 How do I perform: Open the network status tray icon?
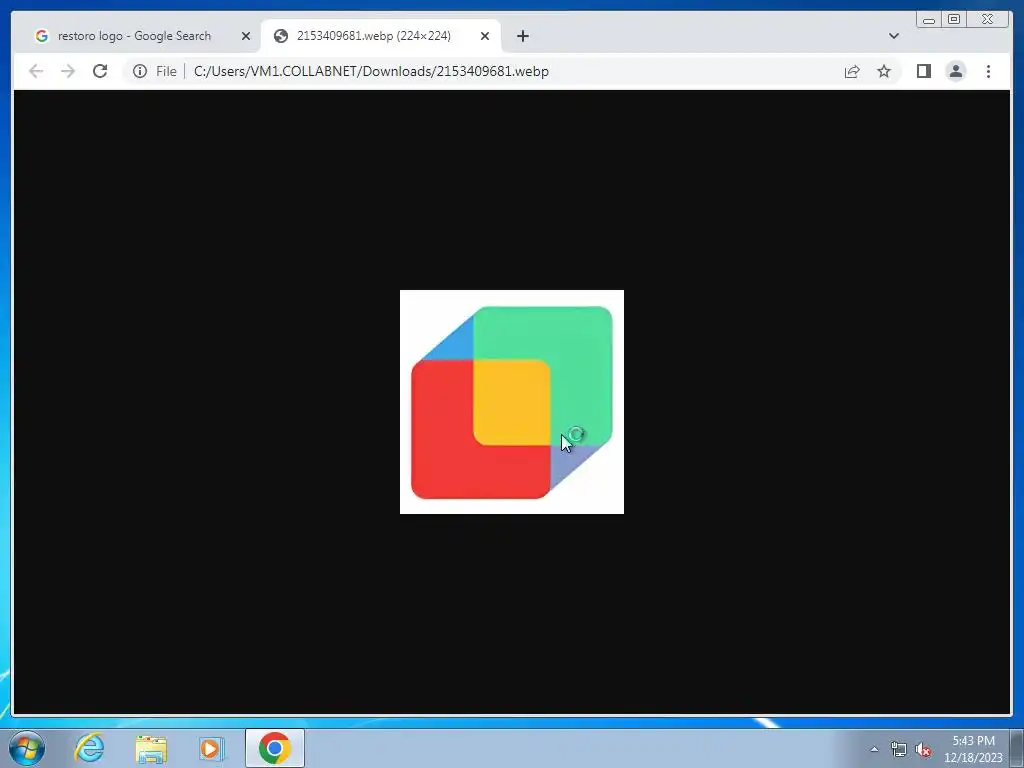tap(899, 749)
